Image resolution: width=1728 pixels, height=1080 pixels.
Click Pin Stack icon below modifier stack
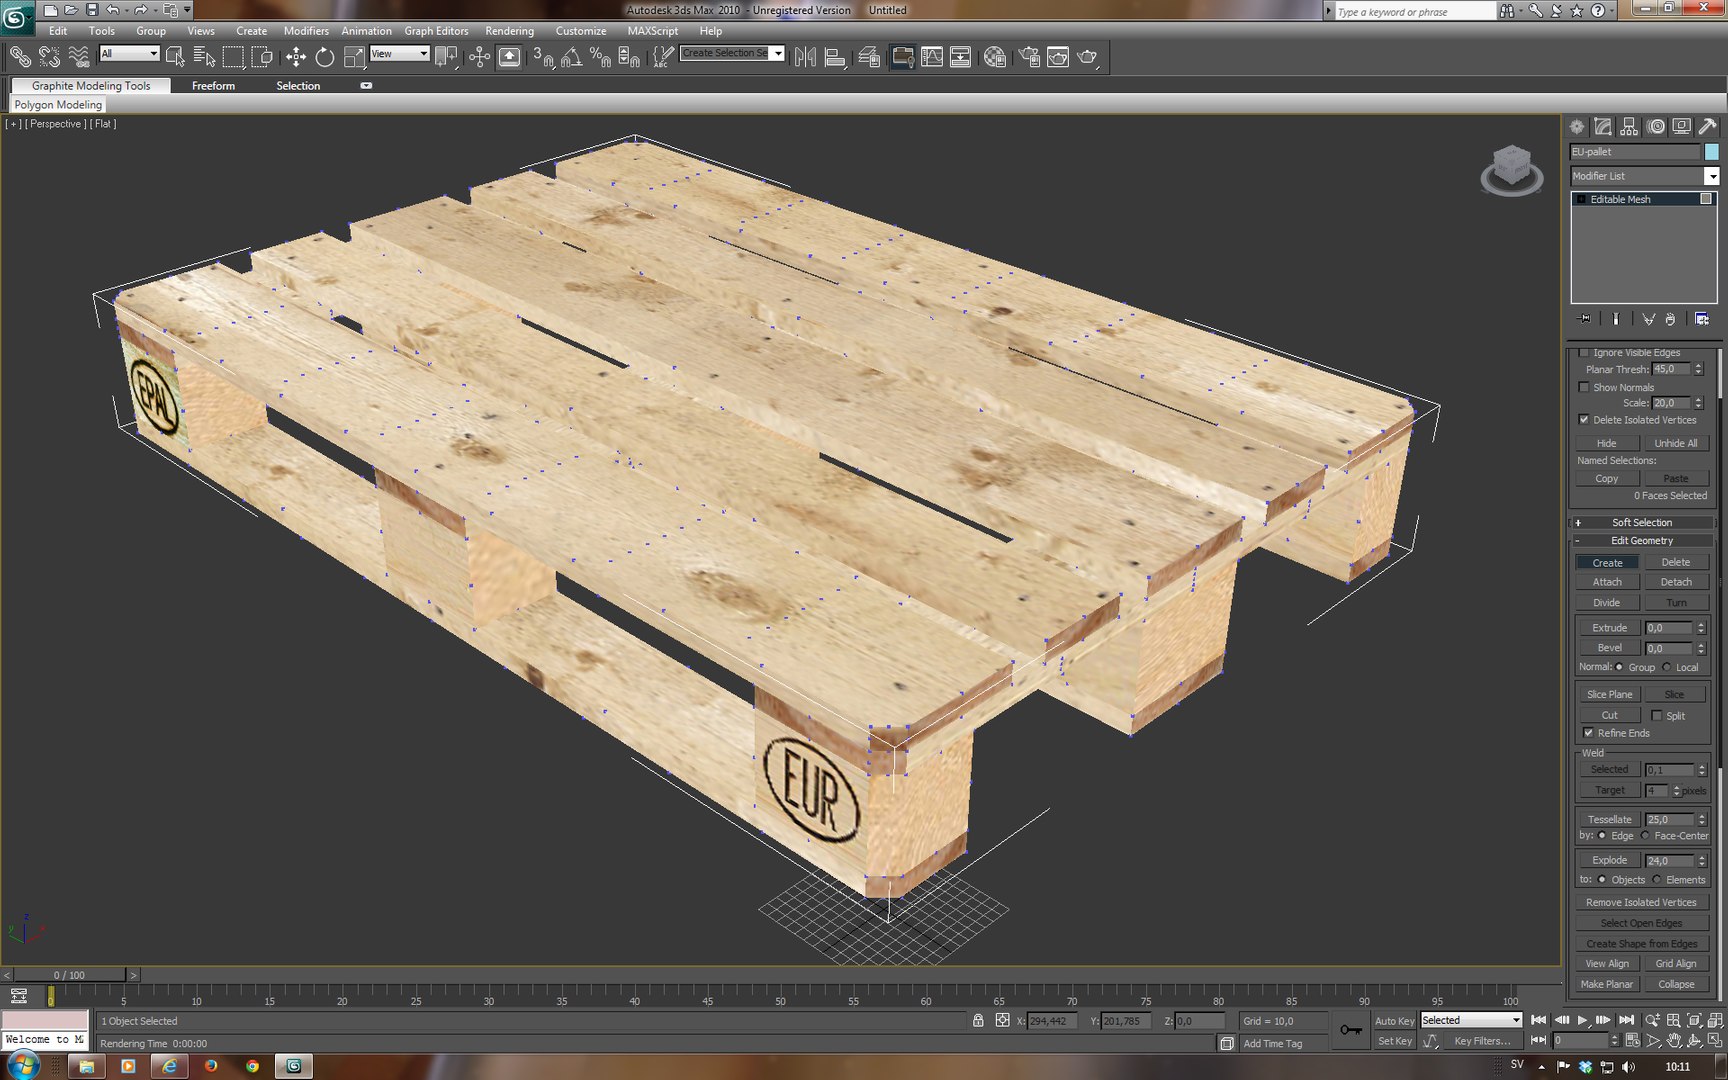tap(1585, 319)
